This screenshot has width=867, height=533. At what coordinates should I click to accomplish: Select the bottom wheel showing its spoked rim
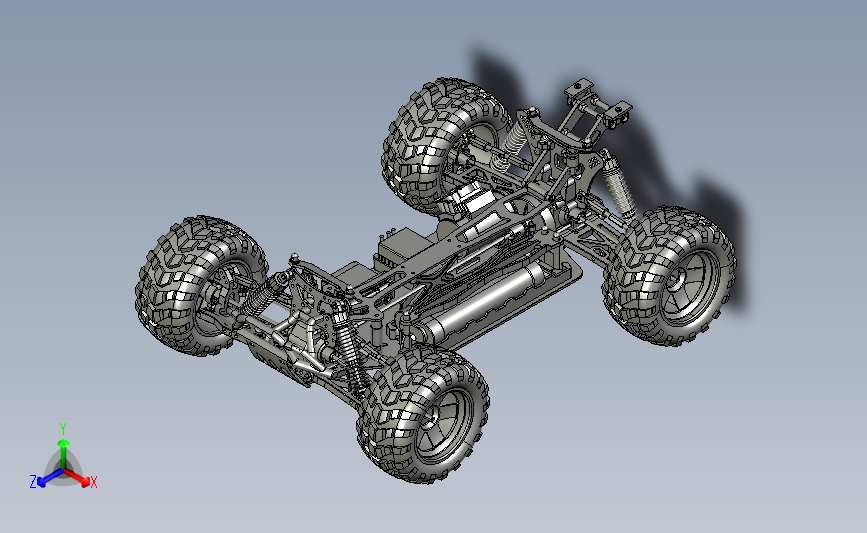(423, 414)
